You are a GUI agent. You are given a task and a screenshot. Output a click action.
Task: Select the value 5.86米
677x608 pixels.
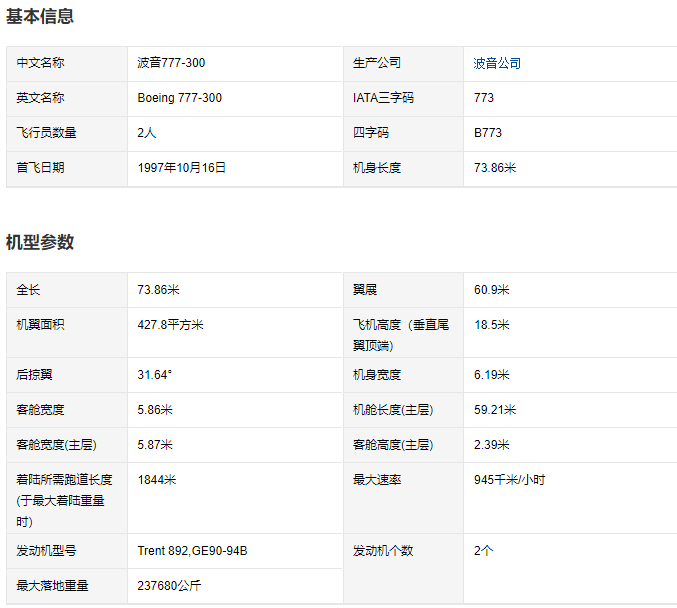(155, 410)
